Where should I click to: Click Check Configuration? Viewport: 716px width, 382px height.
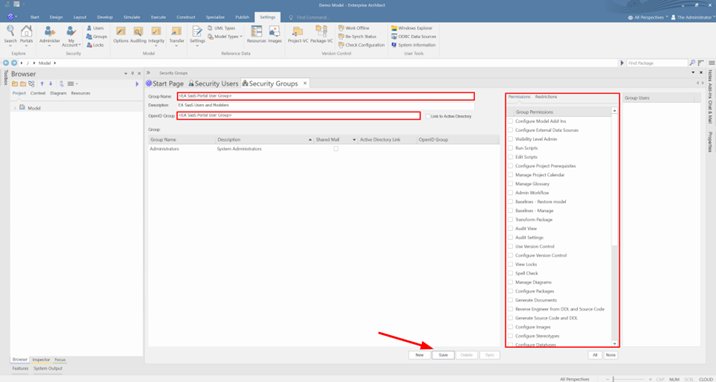click(362, 45)
